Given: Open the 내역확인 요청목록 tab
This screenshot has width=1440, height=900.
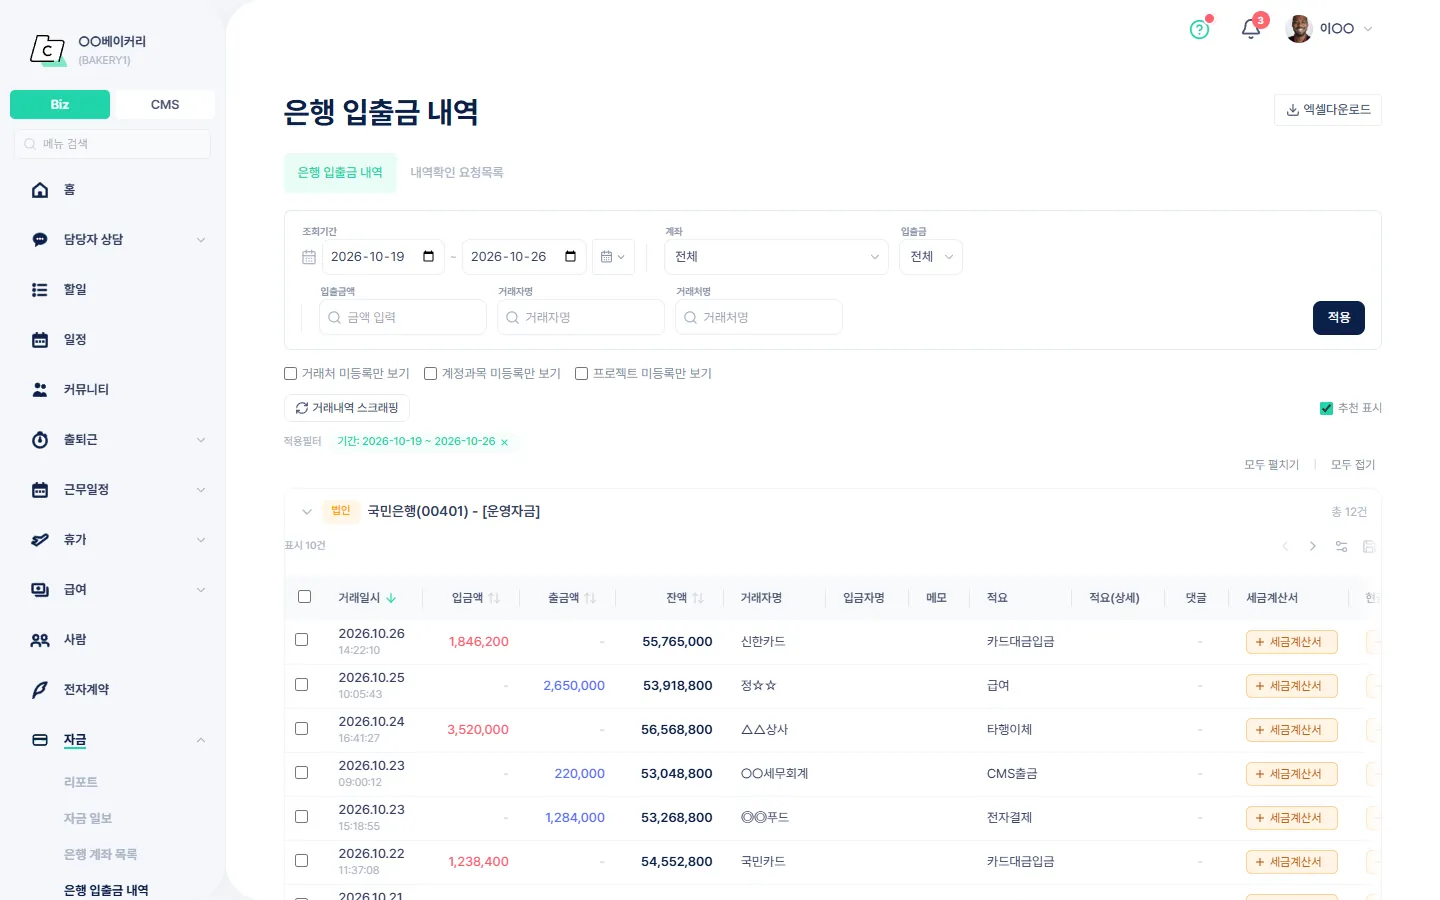Looking at the screenshot, I should [457, 173].
